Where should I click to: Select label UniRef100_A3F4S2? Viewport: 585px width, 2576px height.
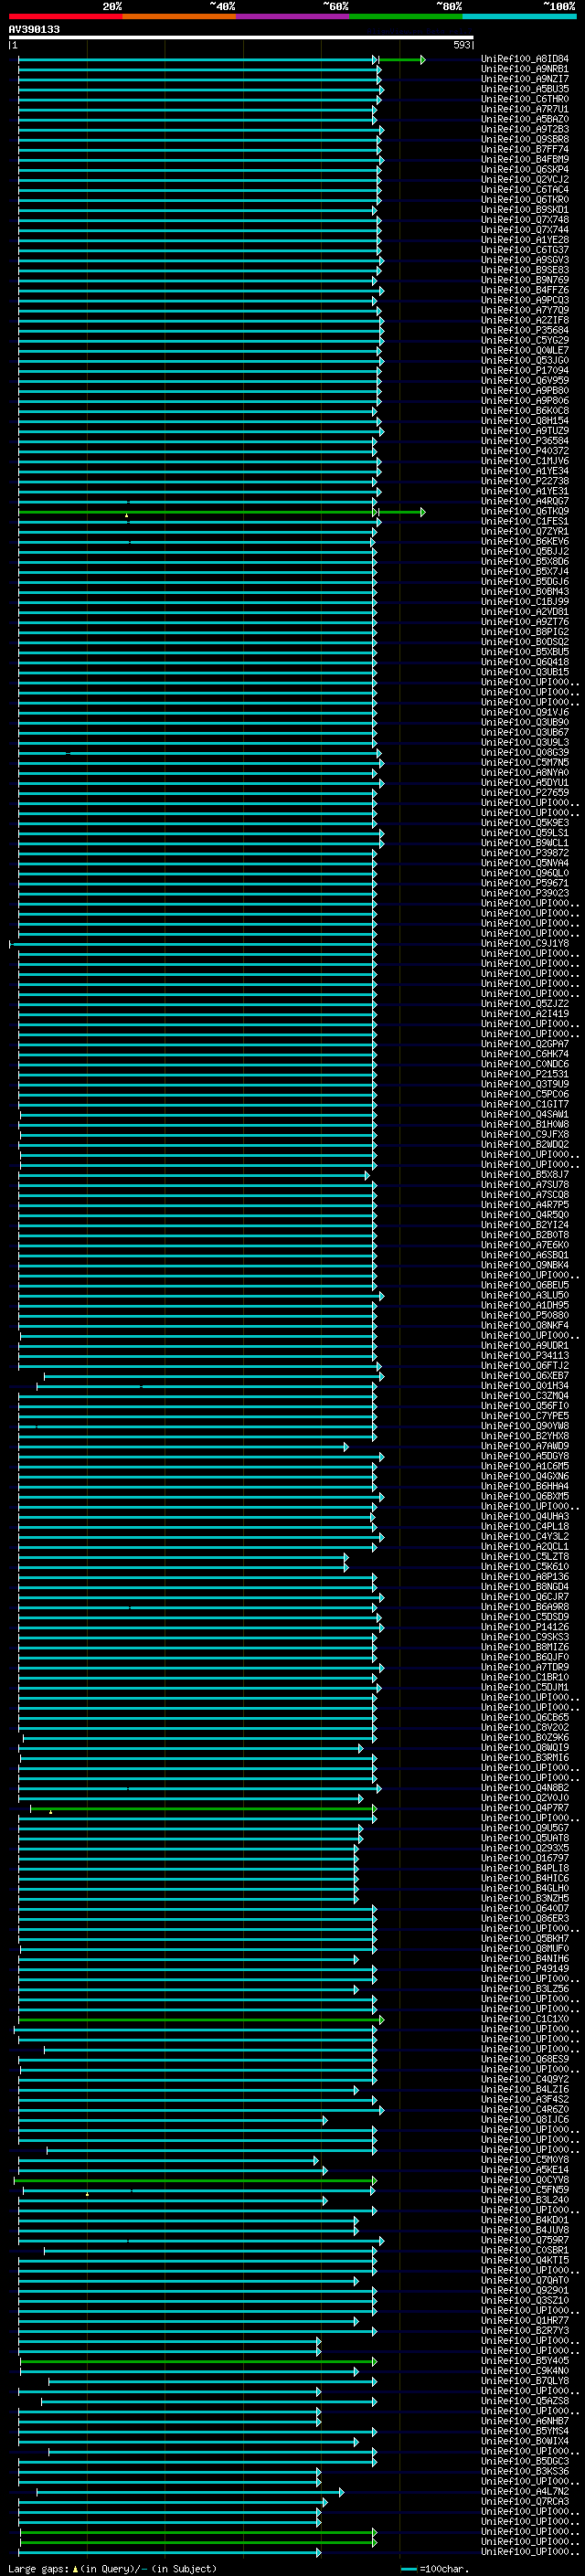click(x=525, y=2099)
